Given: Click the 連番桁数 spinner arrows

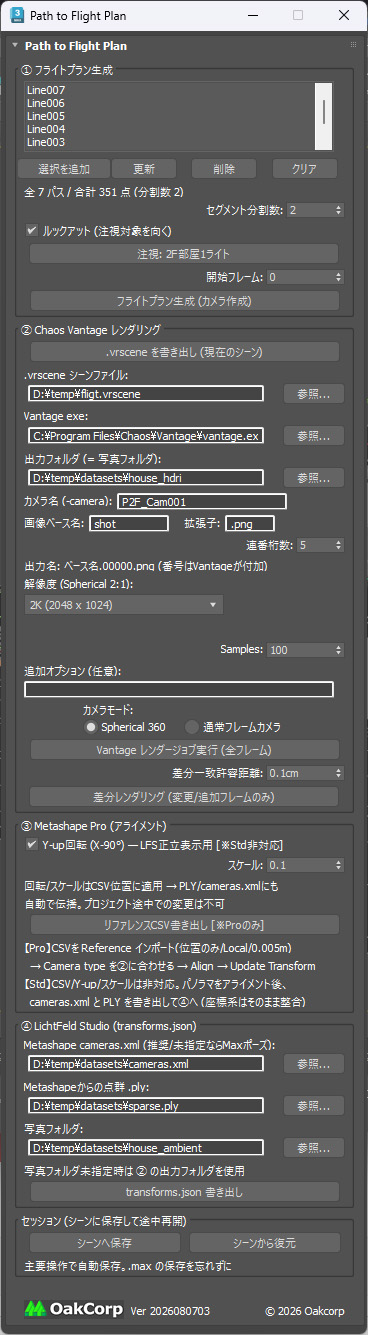Looking at the screenshot, I should [x=338, y=545].
